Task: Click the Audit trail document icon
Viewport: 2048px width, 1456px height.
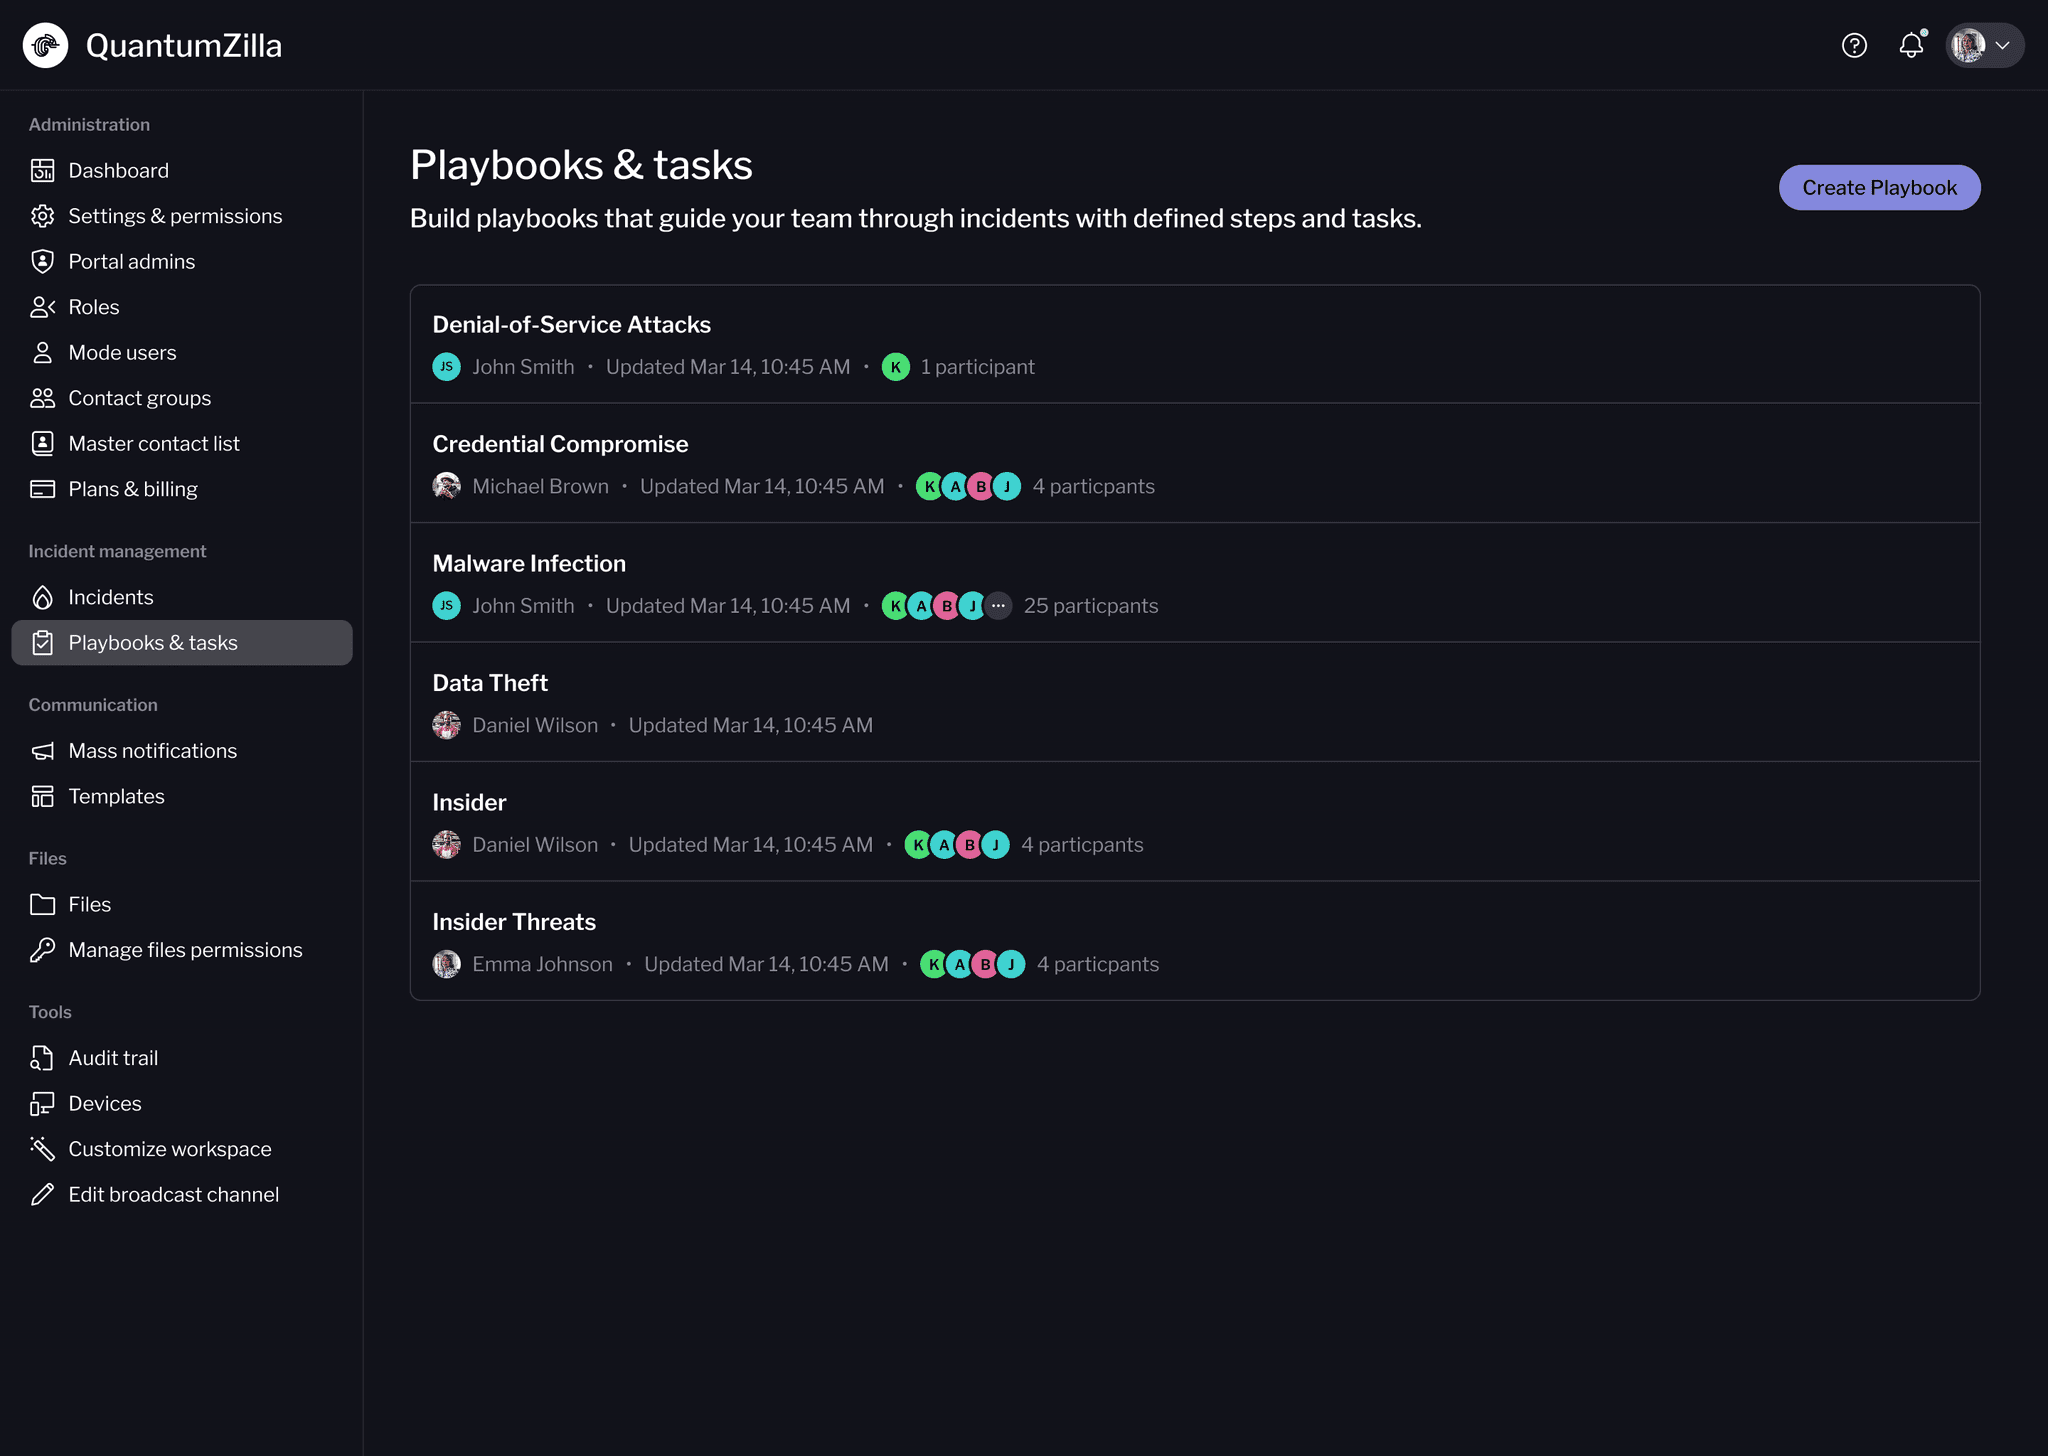Action: point(42,1058)
